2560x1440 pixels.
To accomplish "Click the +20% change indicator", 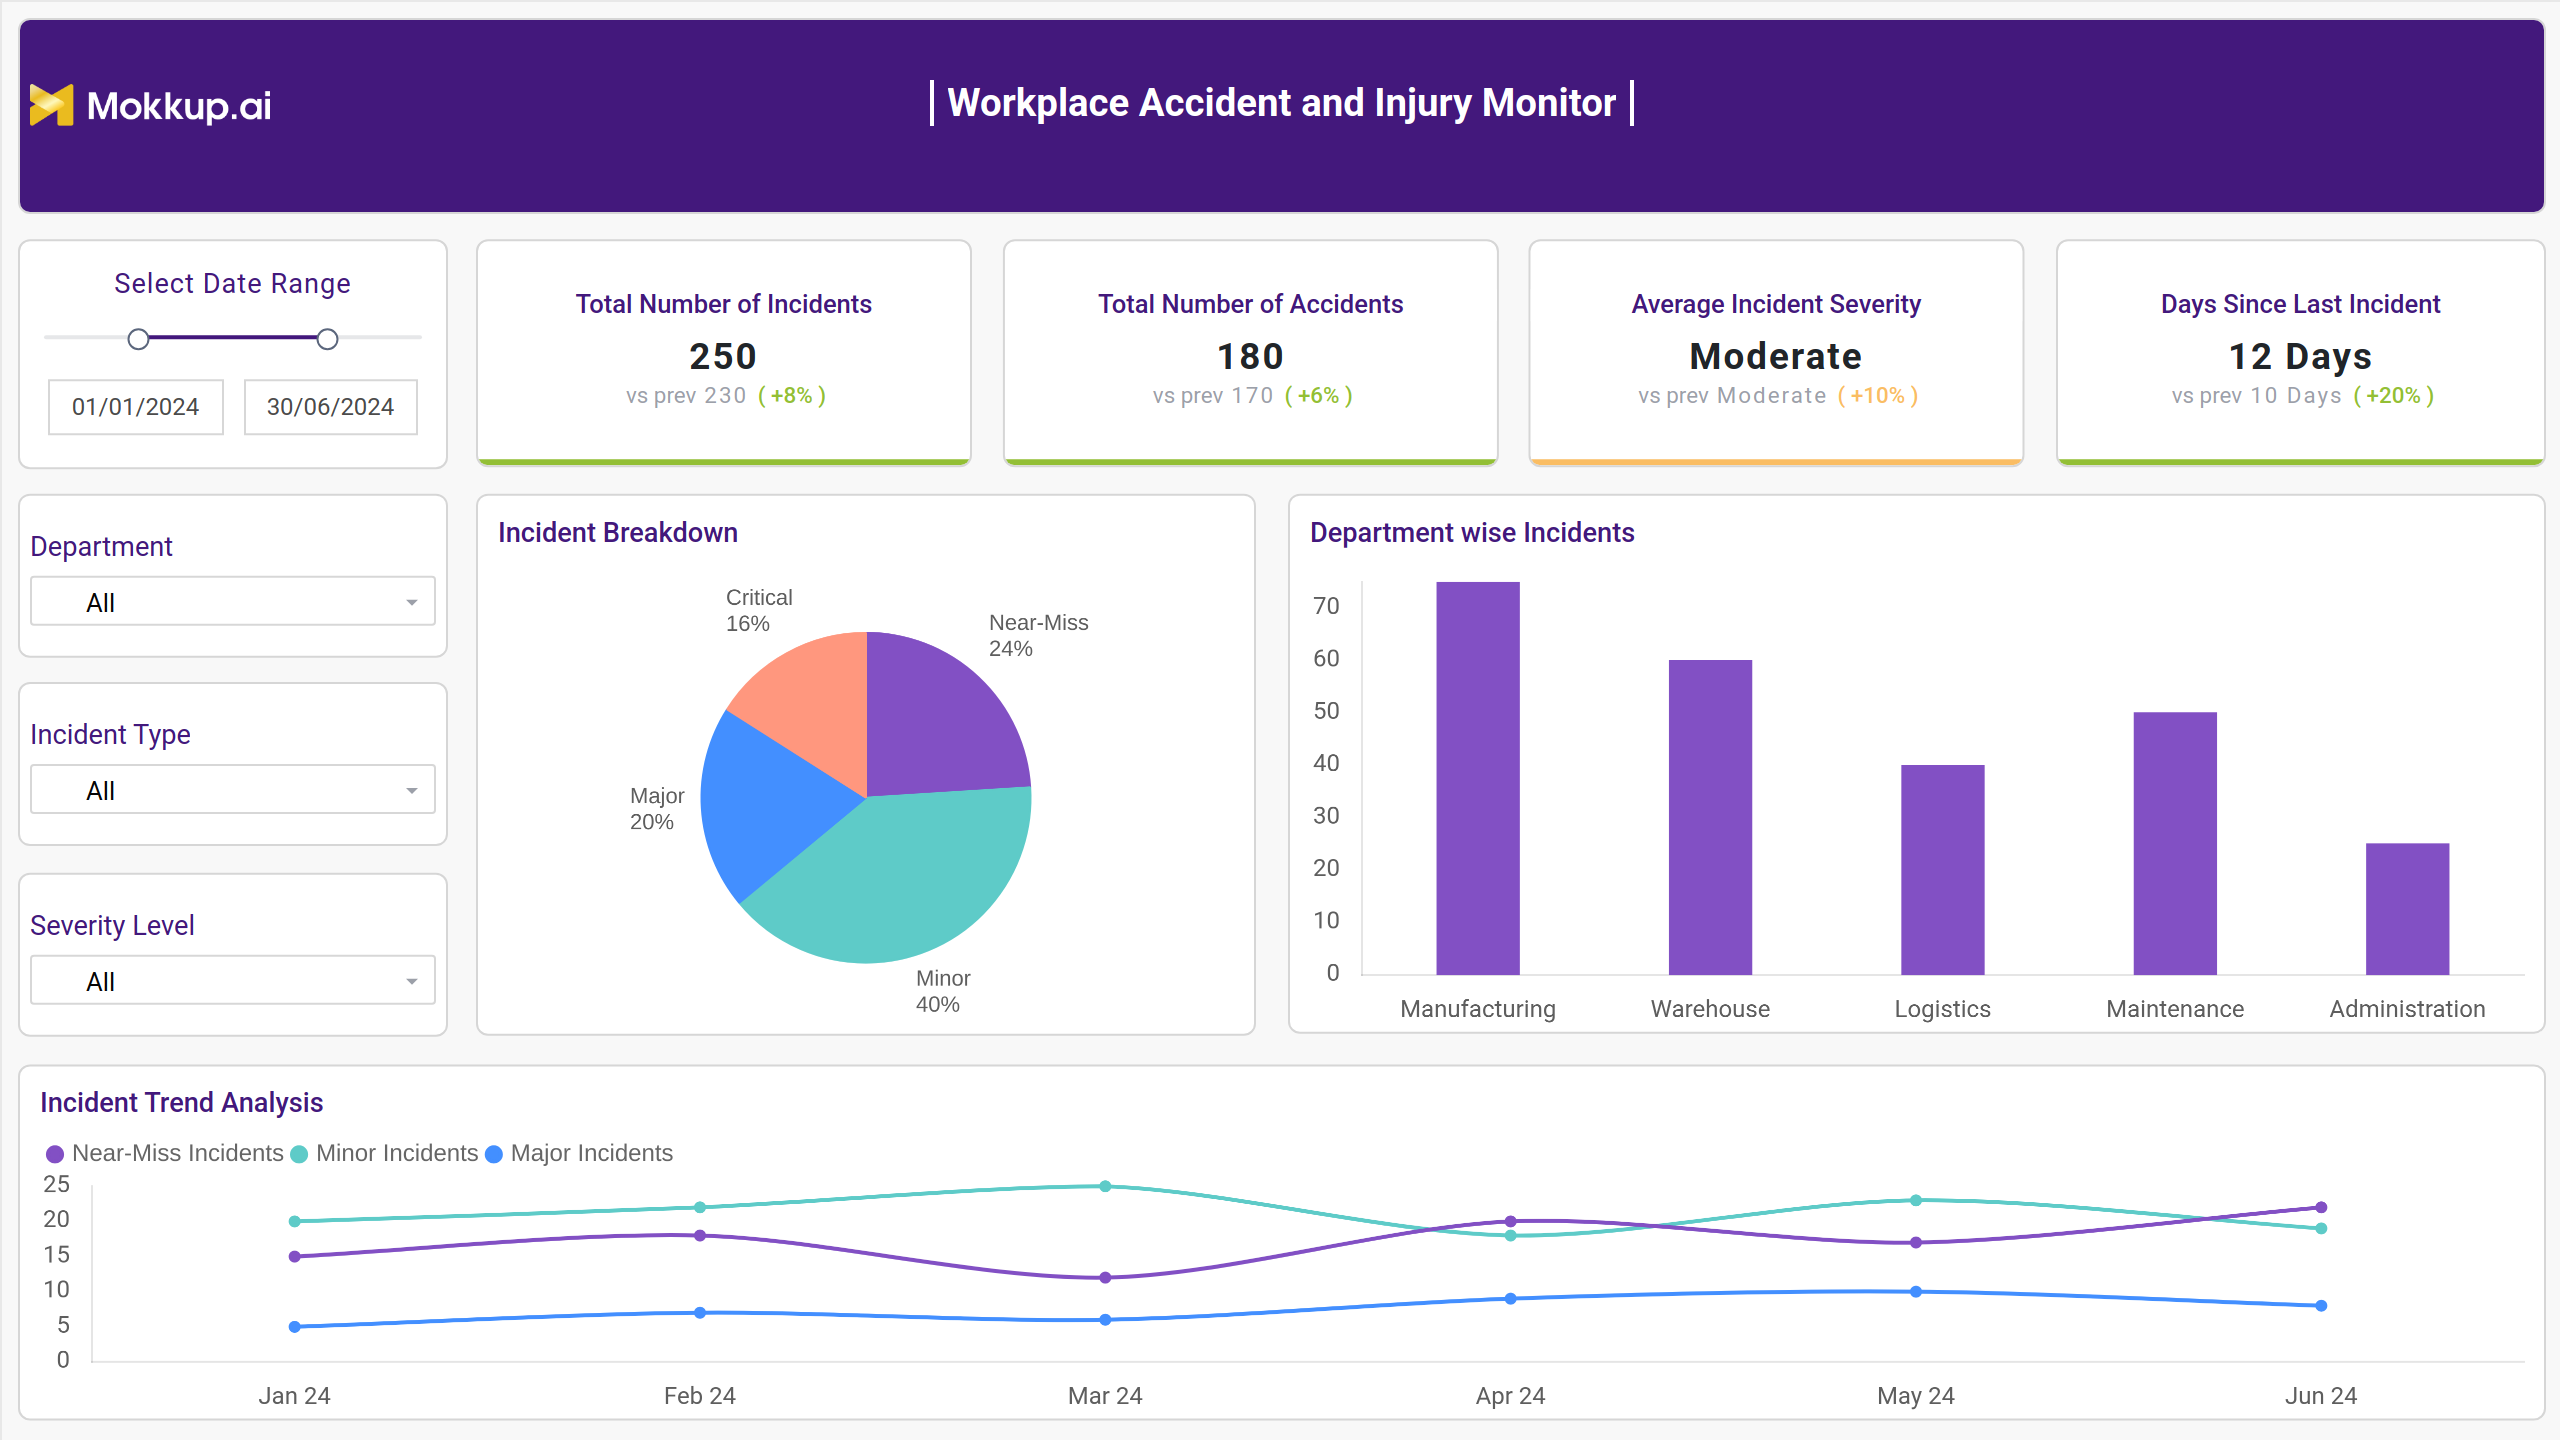I will (x=2393, y=396).
